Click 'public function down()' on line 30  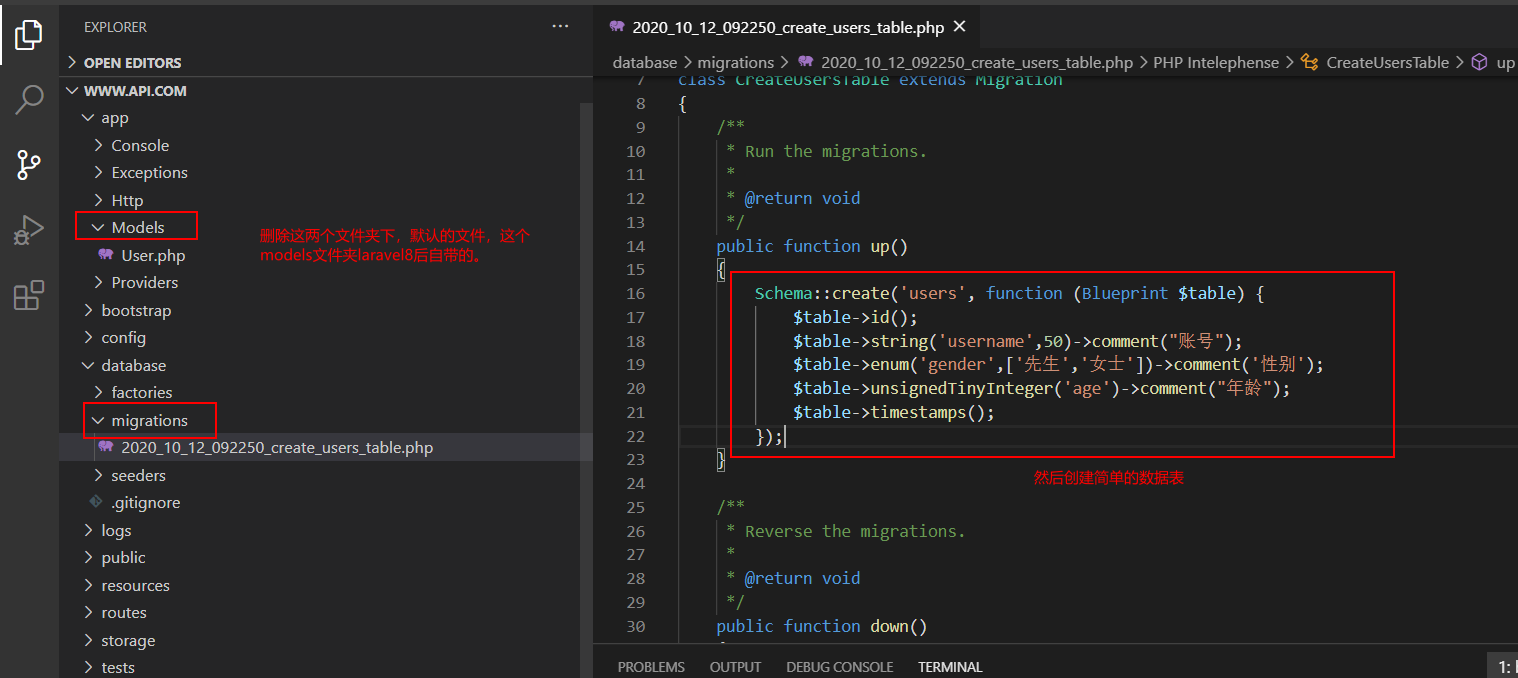(822, 626)
